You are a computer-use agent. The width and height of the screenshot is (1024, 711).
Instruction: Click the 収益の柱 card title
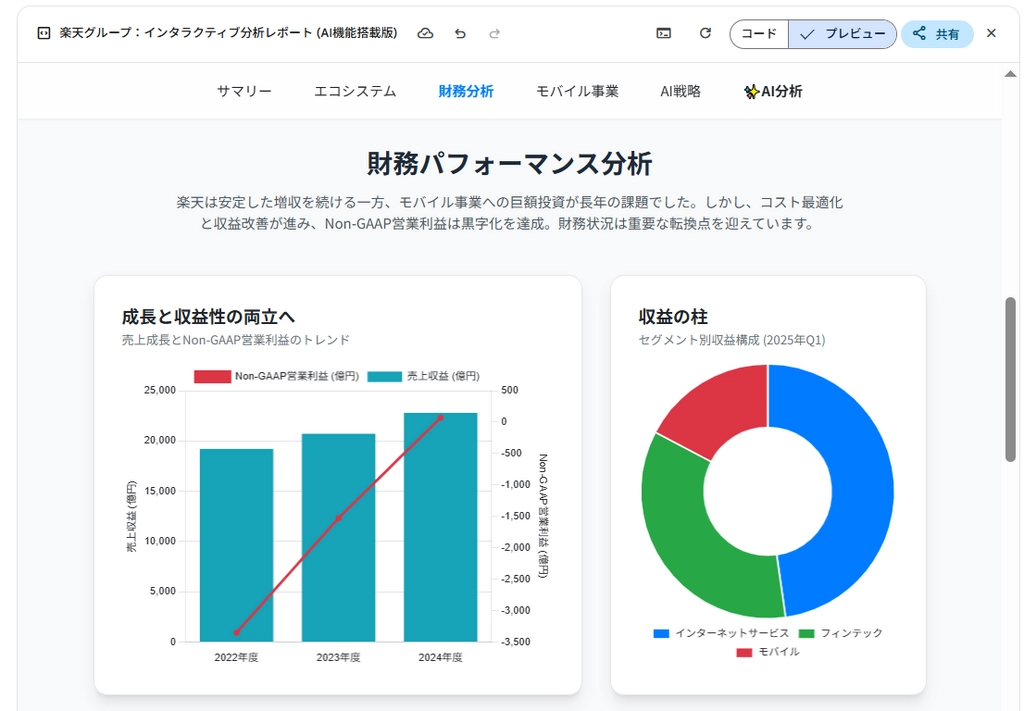pos(673,317)
